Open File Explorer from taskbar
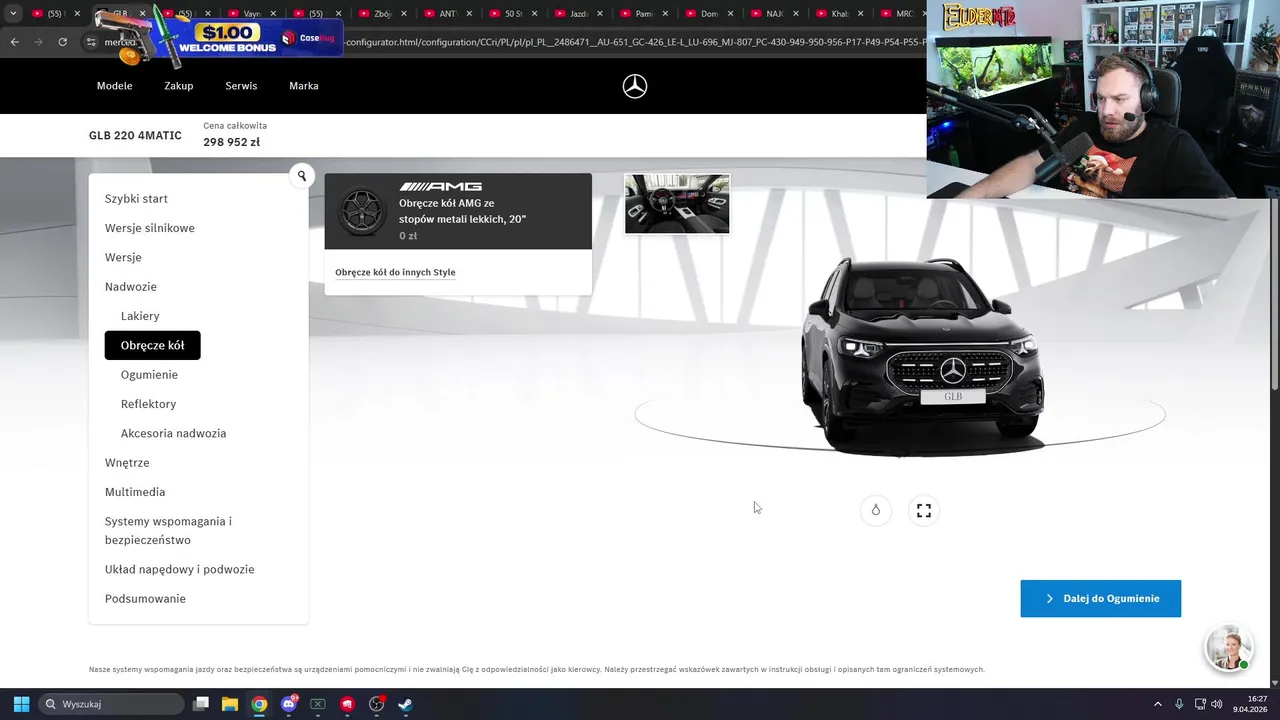1280x720 pixels. (230, 704)
